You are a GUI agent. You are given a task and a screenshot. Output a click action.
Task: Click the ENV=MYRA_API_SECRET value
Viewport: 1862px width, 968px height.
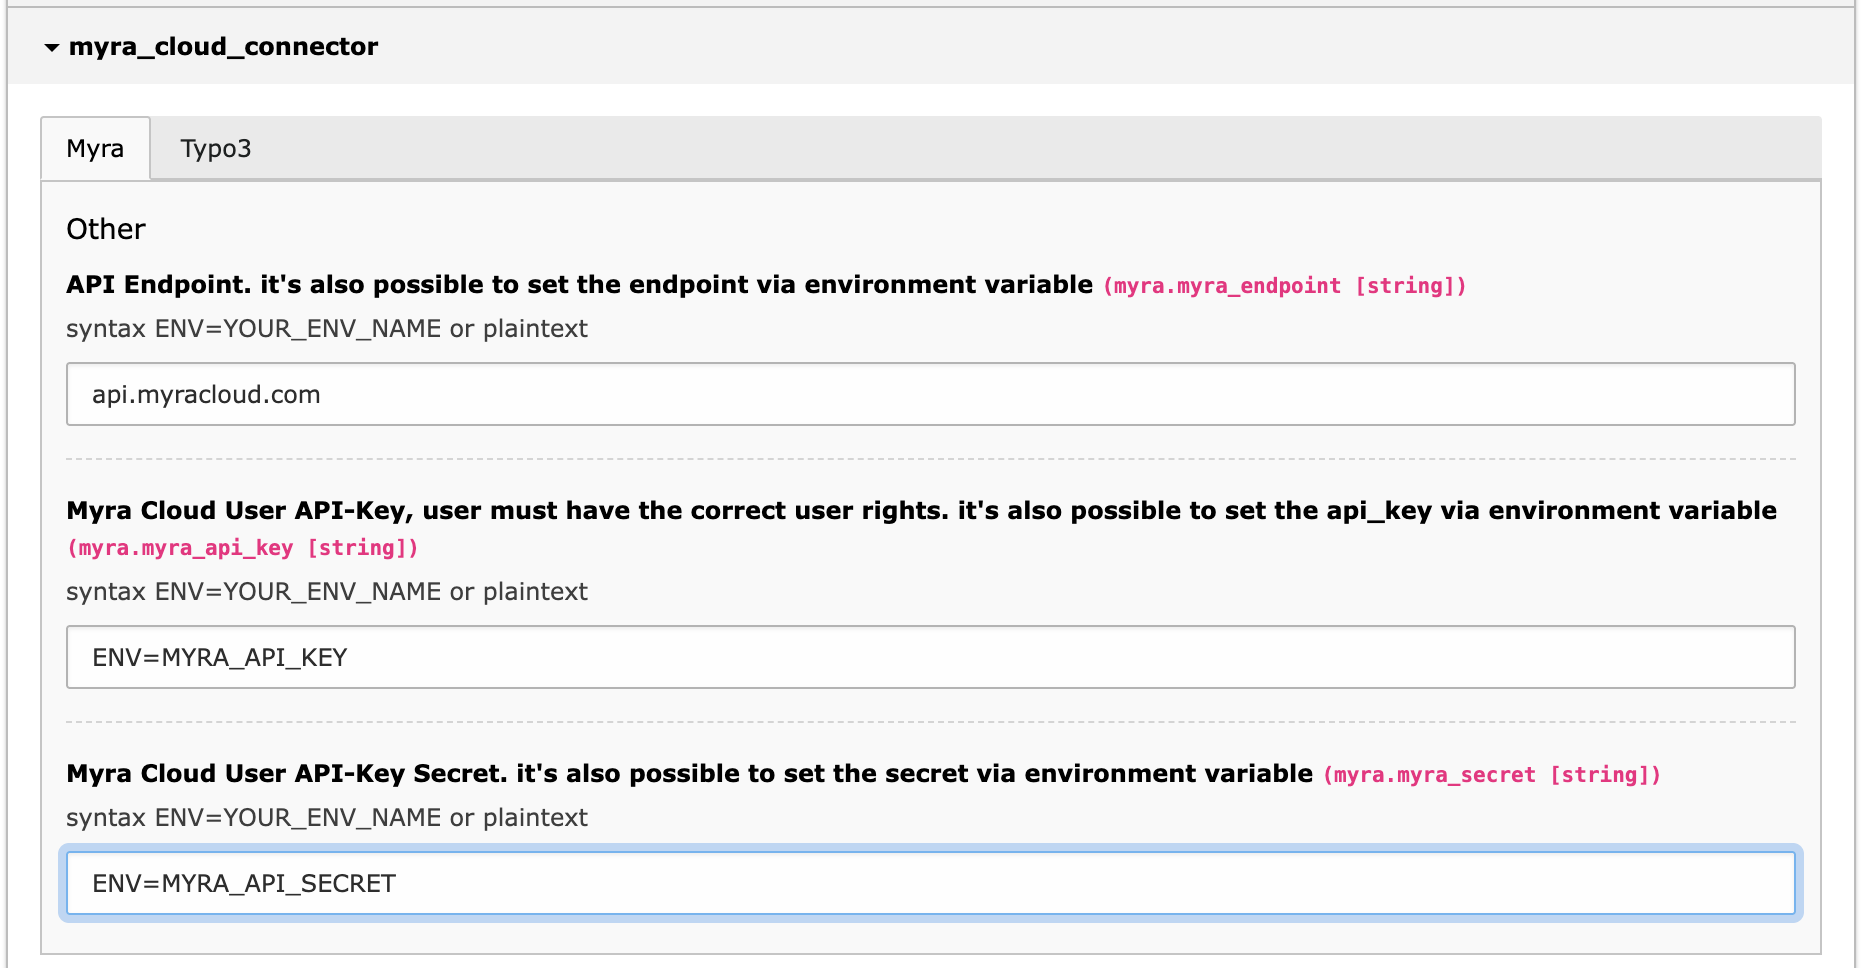coord(242,883)
